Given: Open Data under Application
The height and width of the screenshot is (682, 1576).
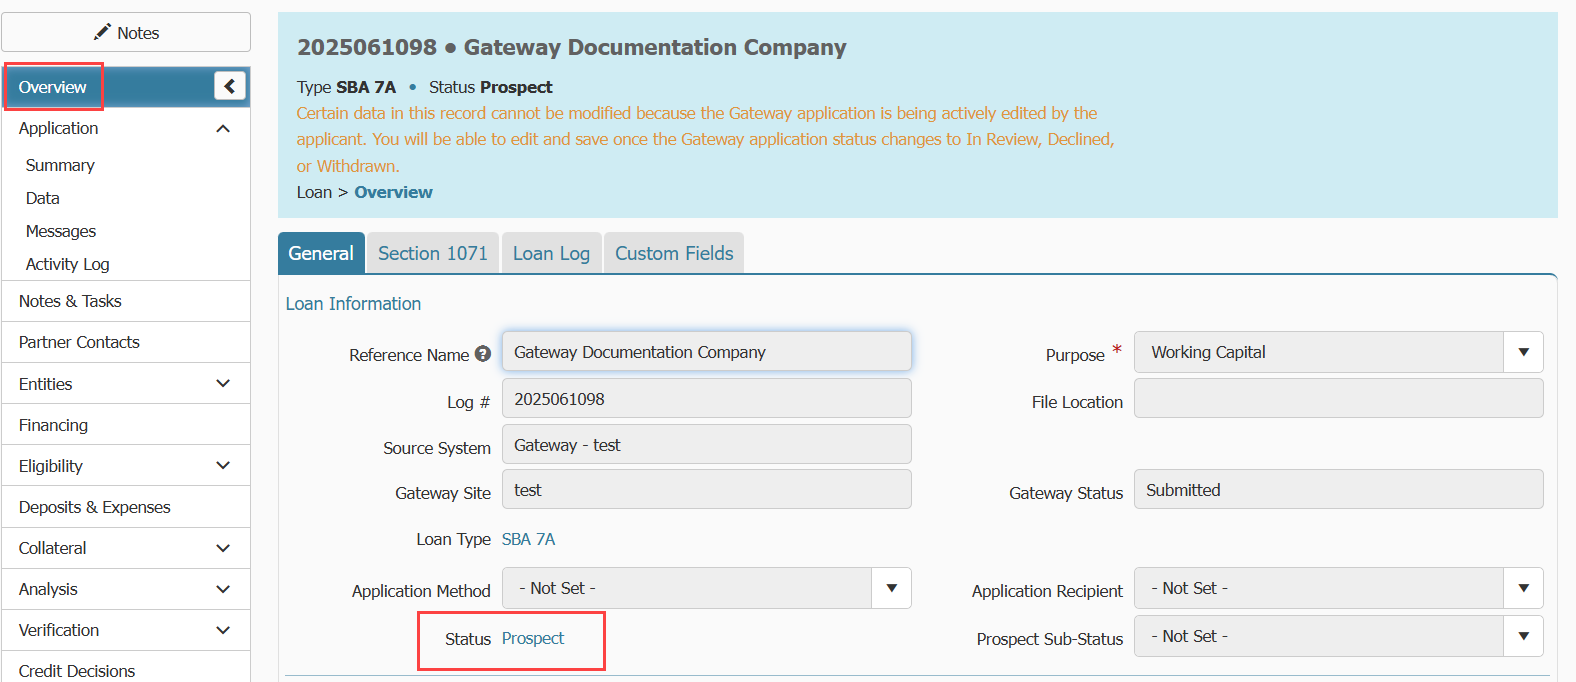Looking at the screenshot, I should click(43, 198).
